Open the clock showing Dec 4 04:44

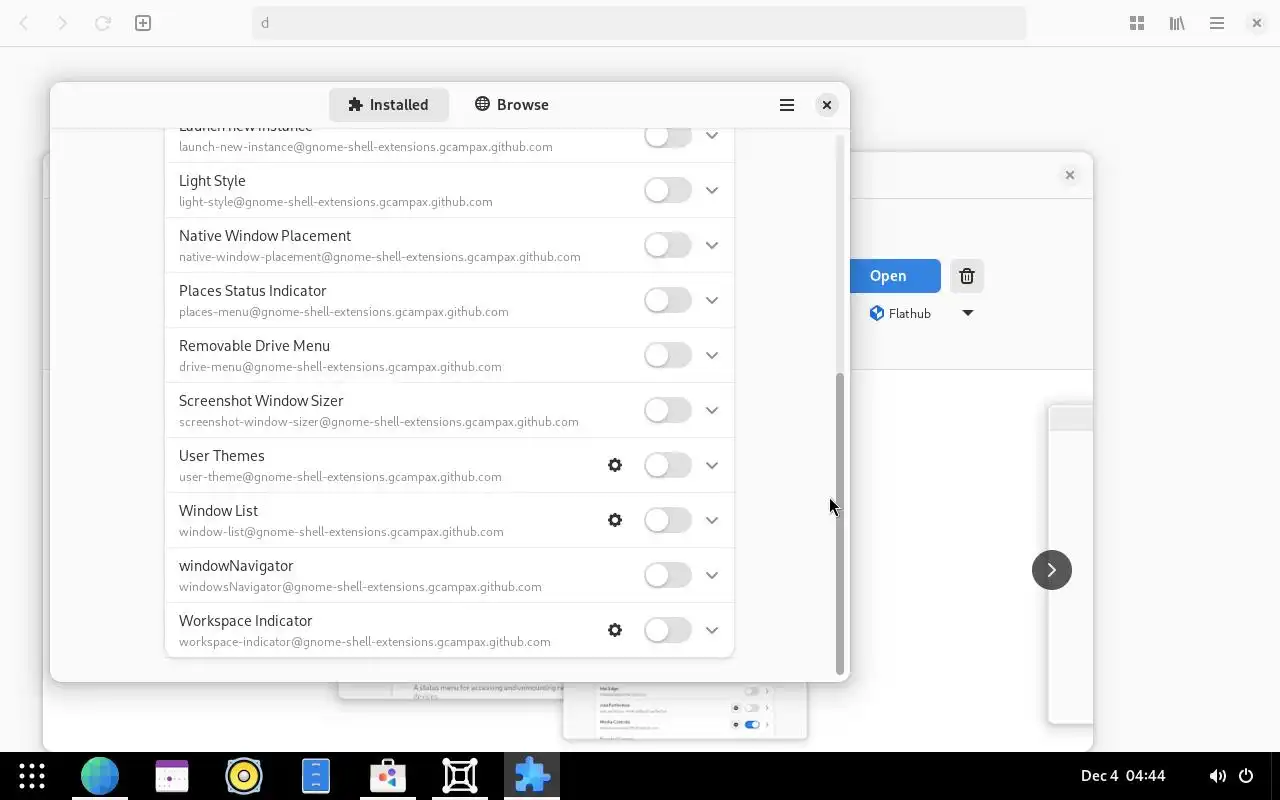pos(1123,776)
